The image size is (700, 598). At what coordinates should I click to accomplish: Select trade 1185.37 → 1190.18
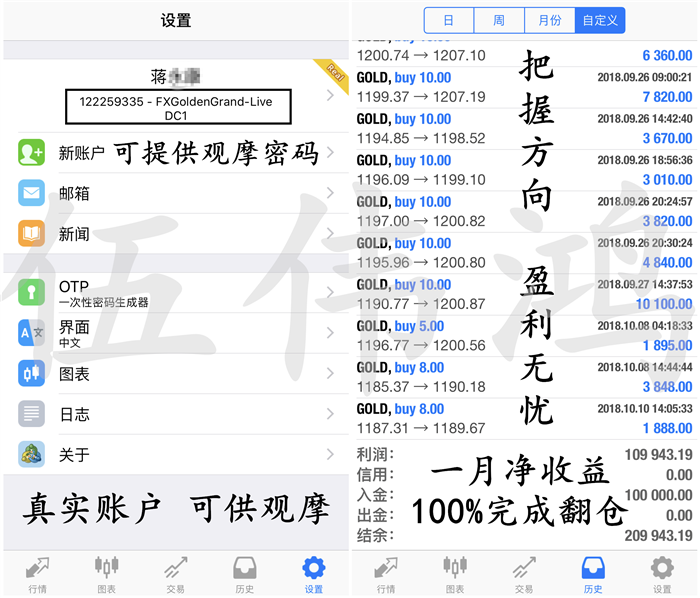coord(525,378)
